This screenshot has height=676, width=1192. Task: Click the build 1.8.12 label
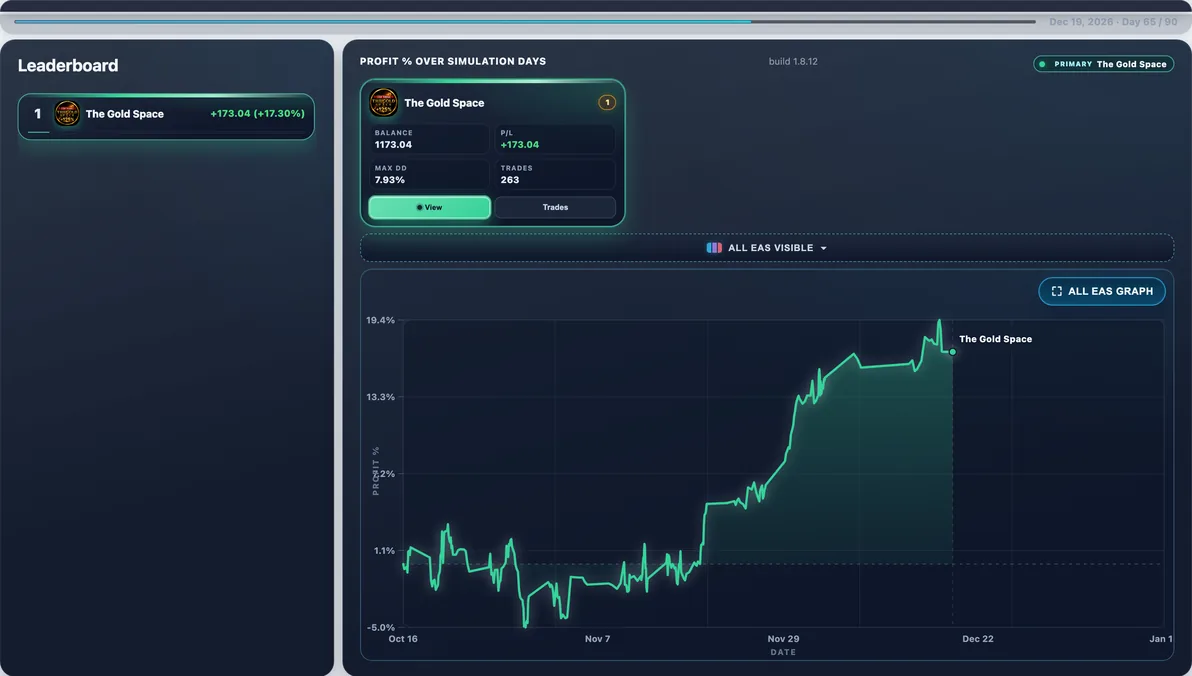[x=793, y=62]
